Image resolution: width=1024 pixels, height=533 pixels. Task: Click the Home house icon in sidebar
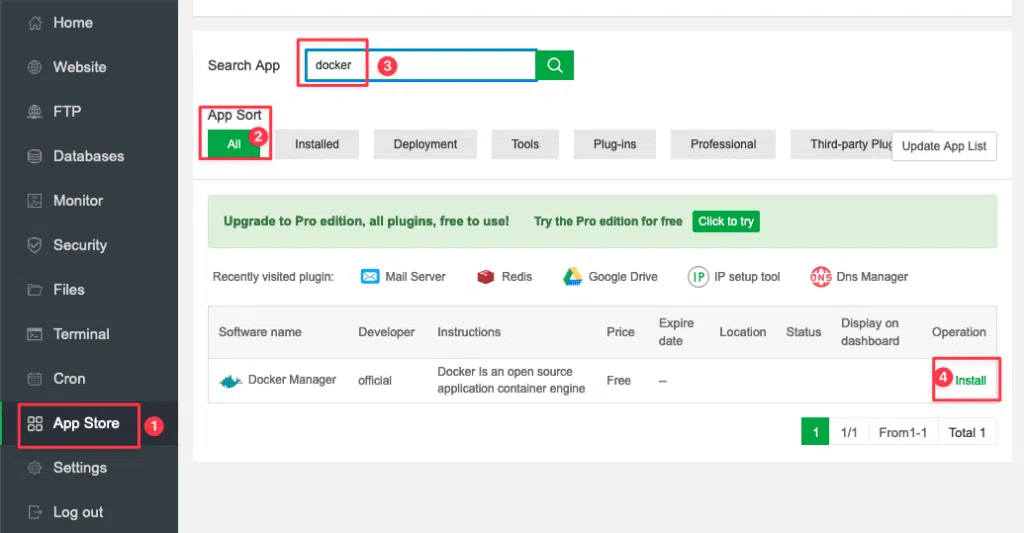35,23
